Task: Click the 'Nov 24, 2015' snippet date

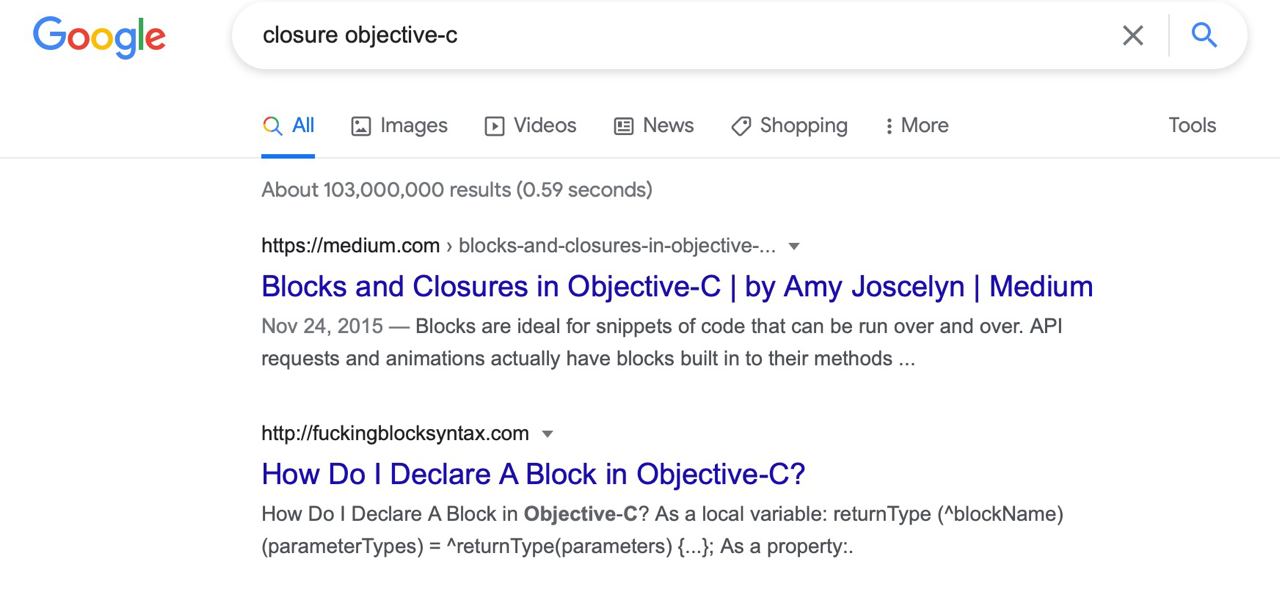Action: (x=322, y=326)
